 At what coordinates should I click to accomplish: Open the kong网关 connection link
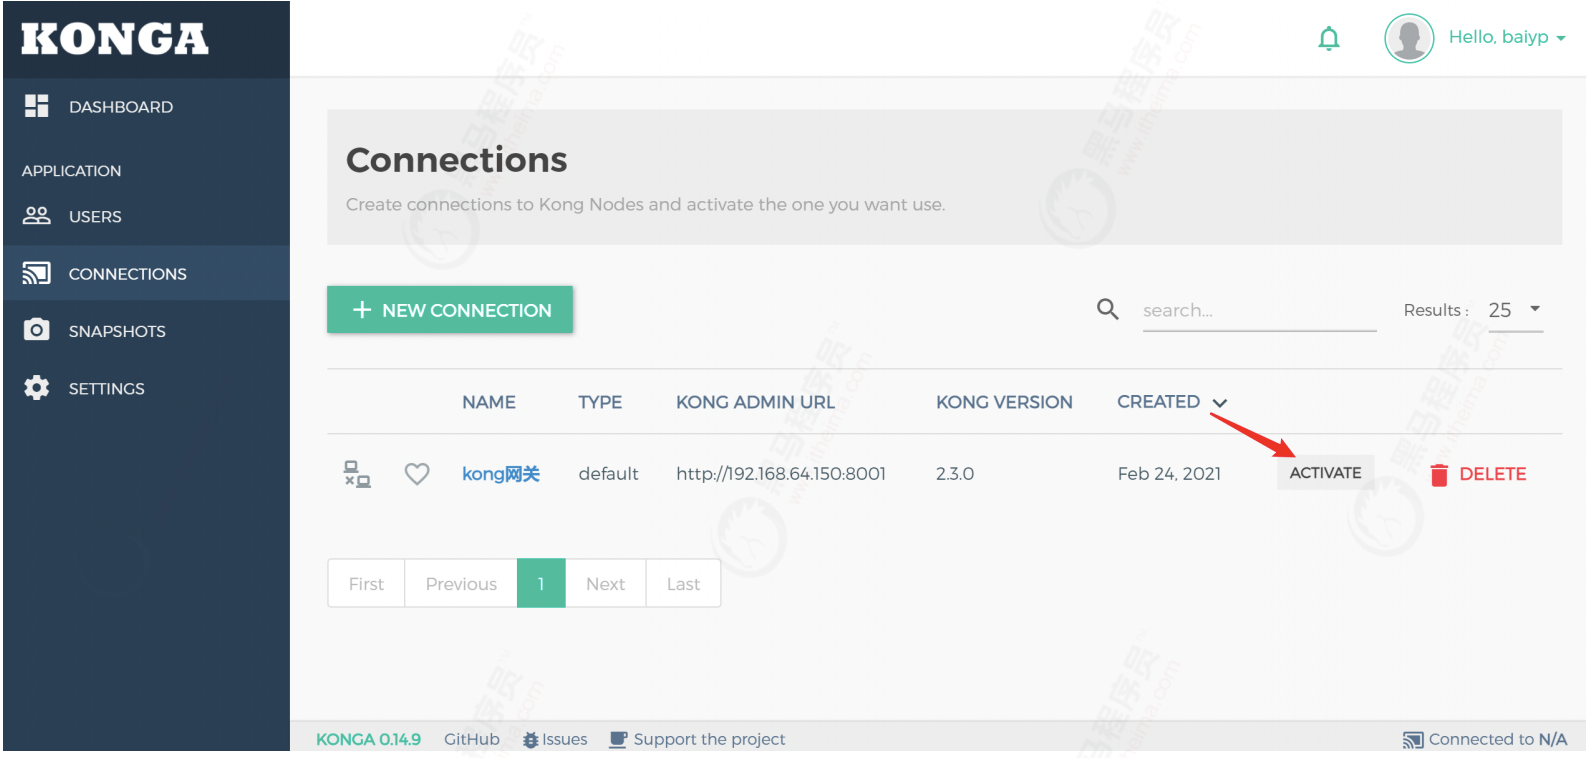pyautogui.click(x=501, y=474)
